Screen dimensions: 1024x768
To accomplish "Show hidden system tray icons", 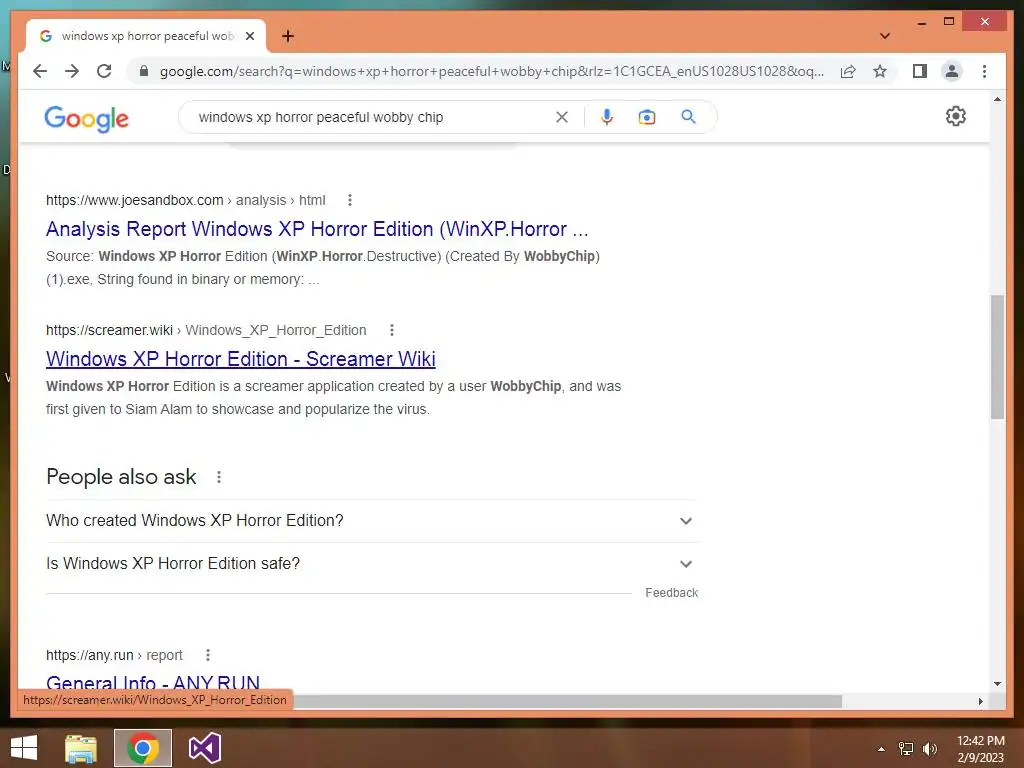I will point(881,749).
